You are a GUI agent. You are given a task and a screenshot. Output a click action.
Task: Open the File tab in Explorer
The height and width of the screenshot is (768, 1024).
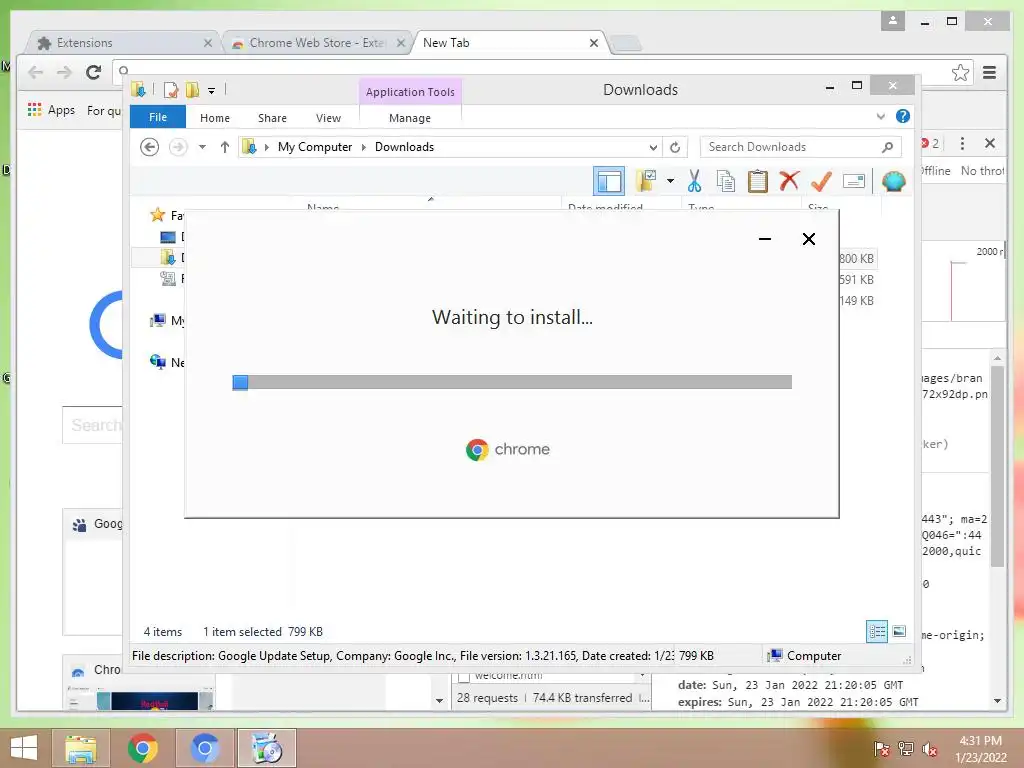(x=158, y=118)
